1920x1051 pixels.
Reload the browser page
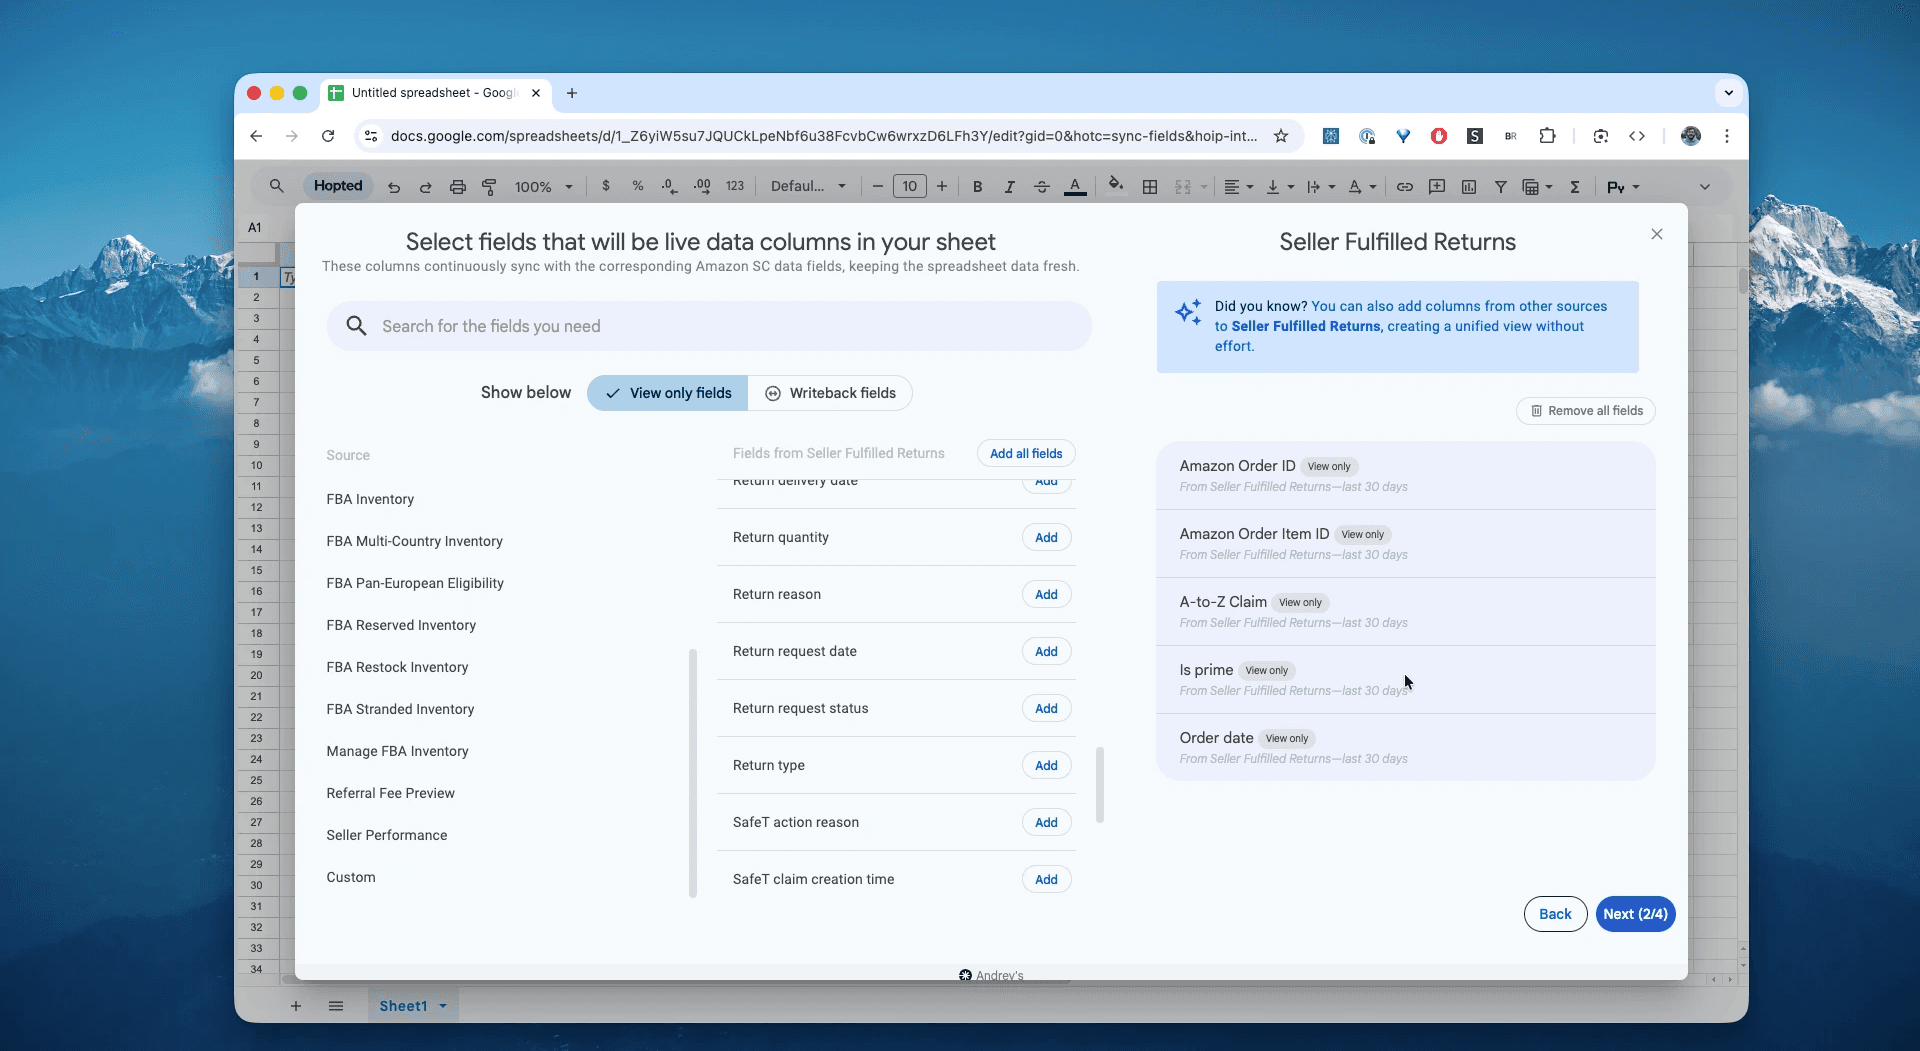(x=328, y=136)
